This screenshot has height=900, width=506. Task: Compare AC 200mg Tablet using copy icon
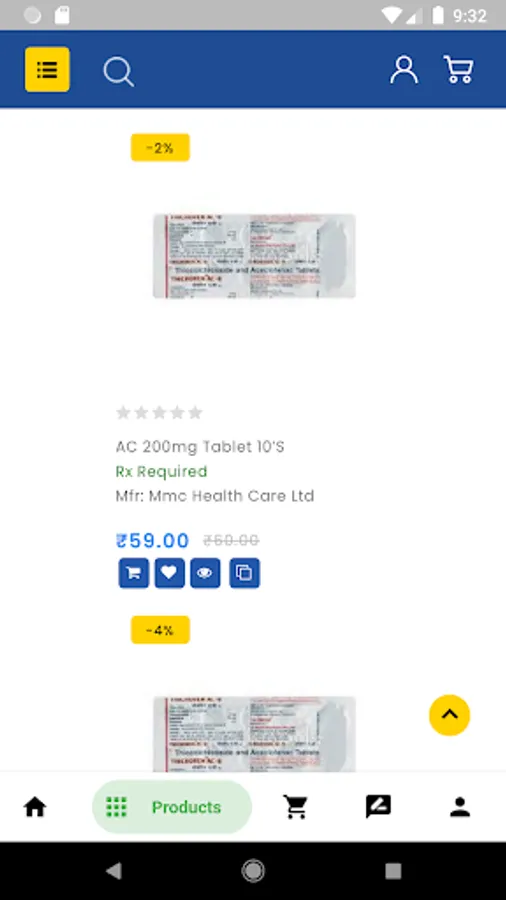click(x=244, y=573)
